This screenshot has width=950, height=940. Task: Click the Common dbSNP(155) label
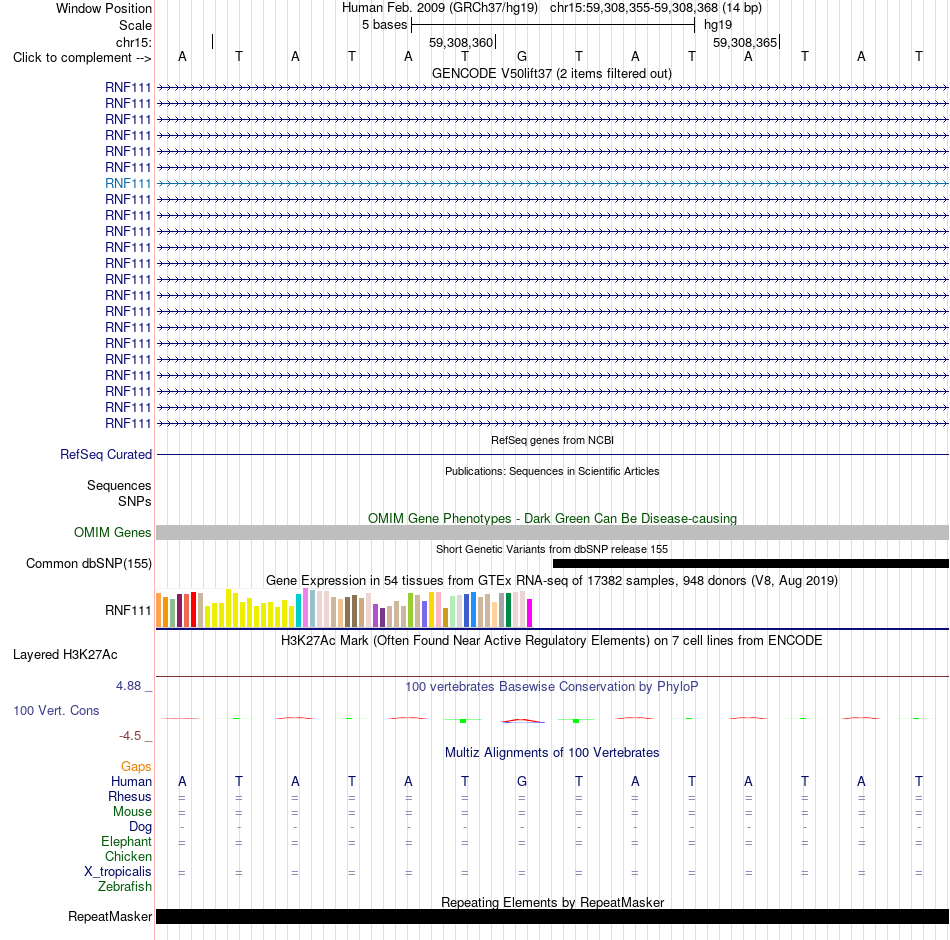coord(89,563)
